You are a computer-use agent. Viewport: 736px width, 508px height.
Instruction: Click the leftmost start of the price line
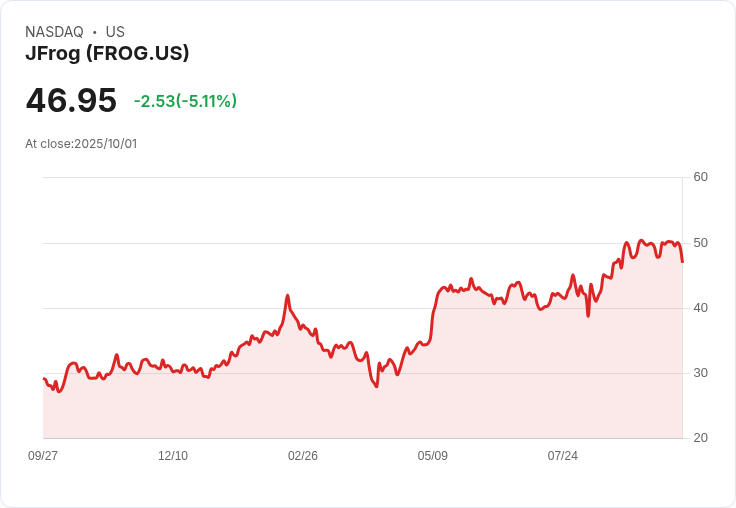coord(43,378)
